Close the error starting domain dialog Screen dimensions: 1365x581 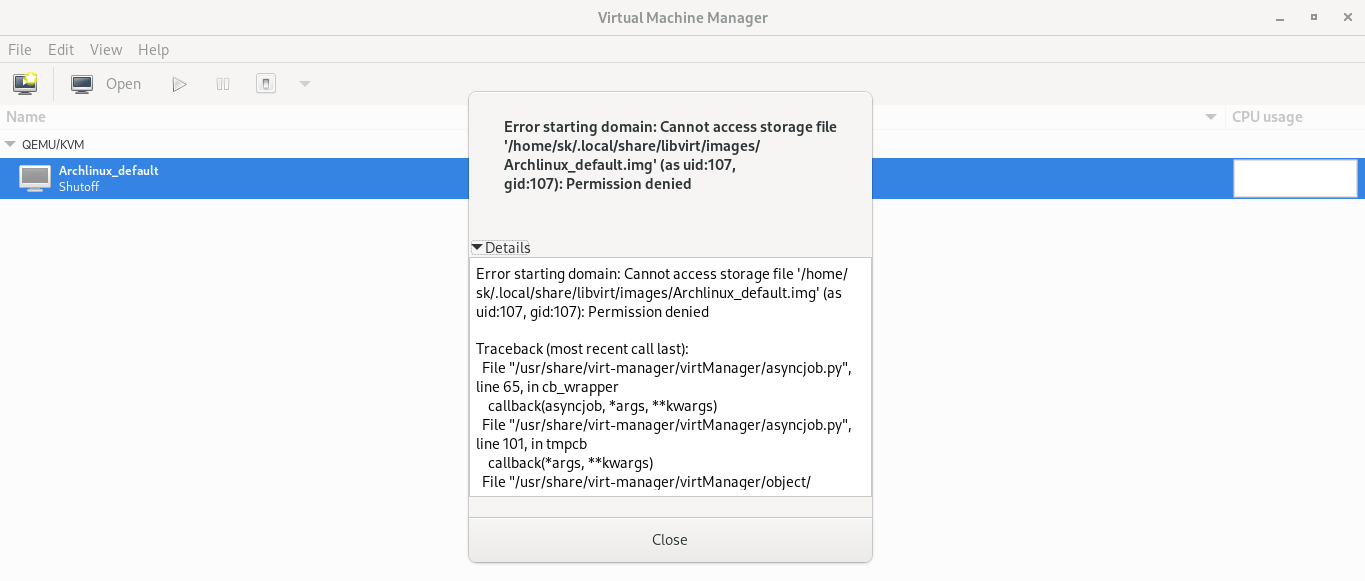click(669, 539)
